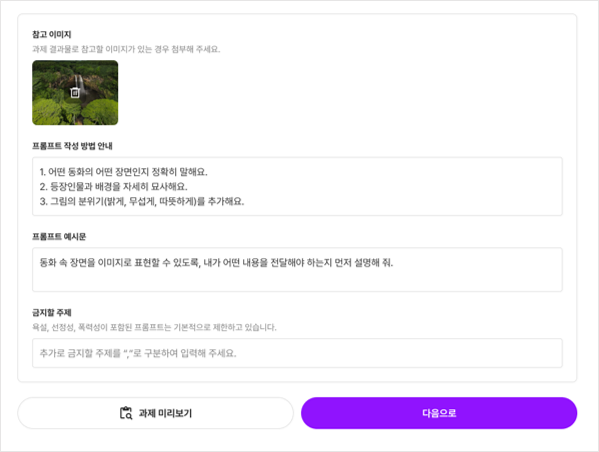Click the 참고 이미지 heading
The width and height of the screenshot is (599, 452).
[x=52, y=34]
